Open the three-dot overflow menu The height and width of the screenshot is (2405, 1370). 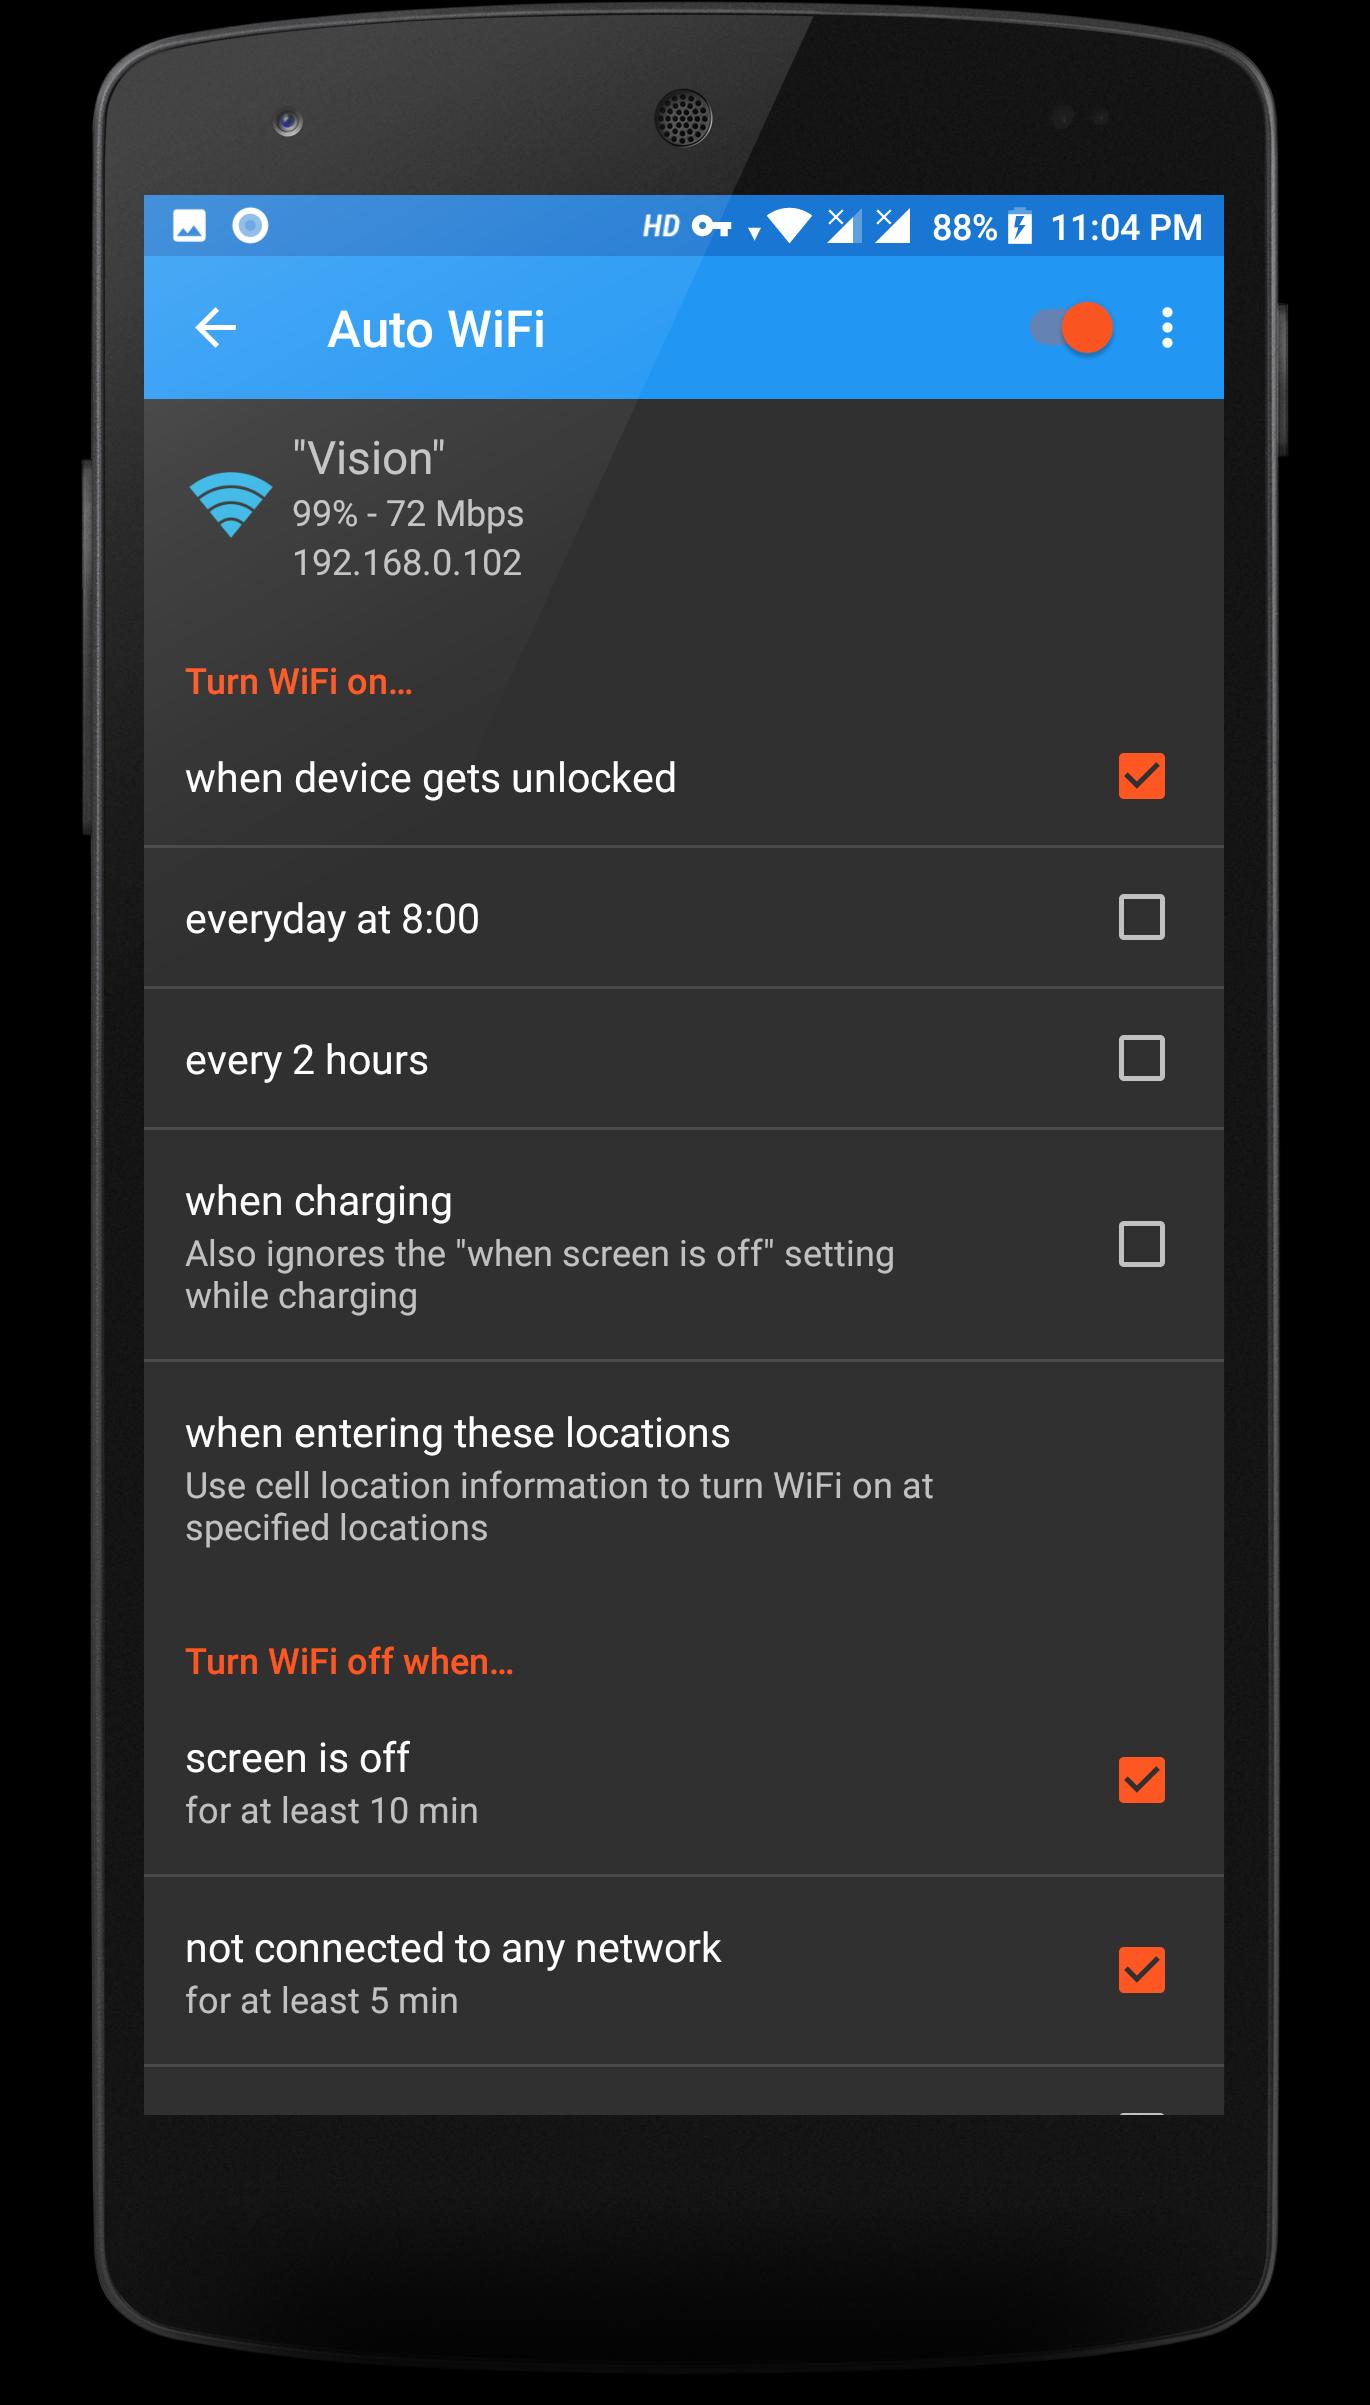1167,328
